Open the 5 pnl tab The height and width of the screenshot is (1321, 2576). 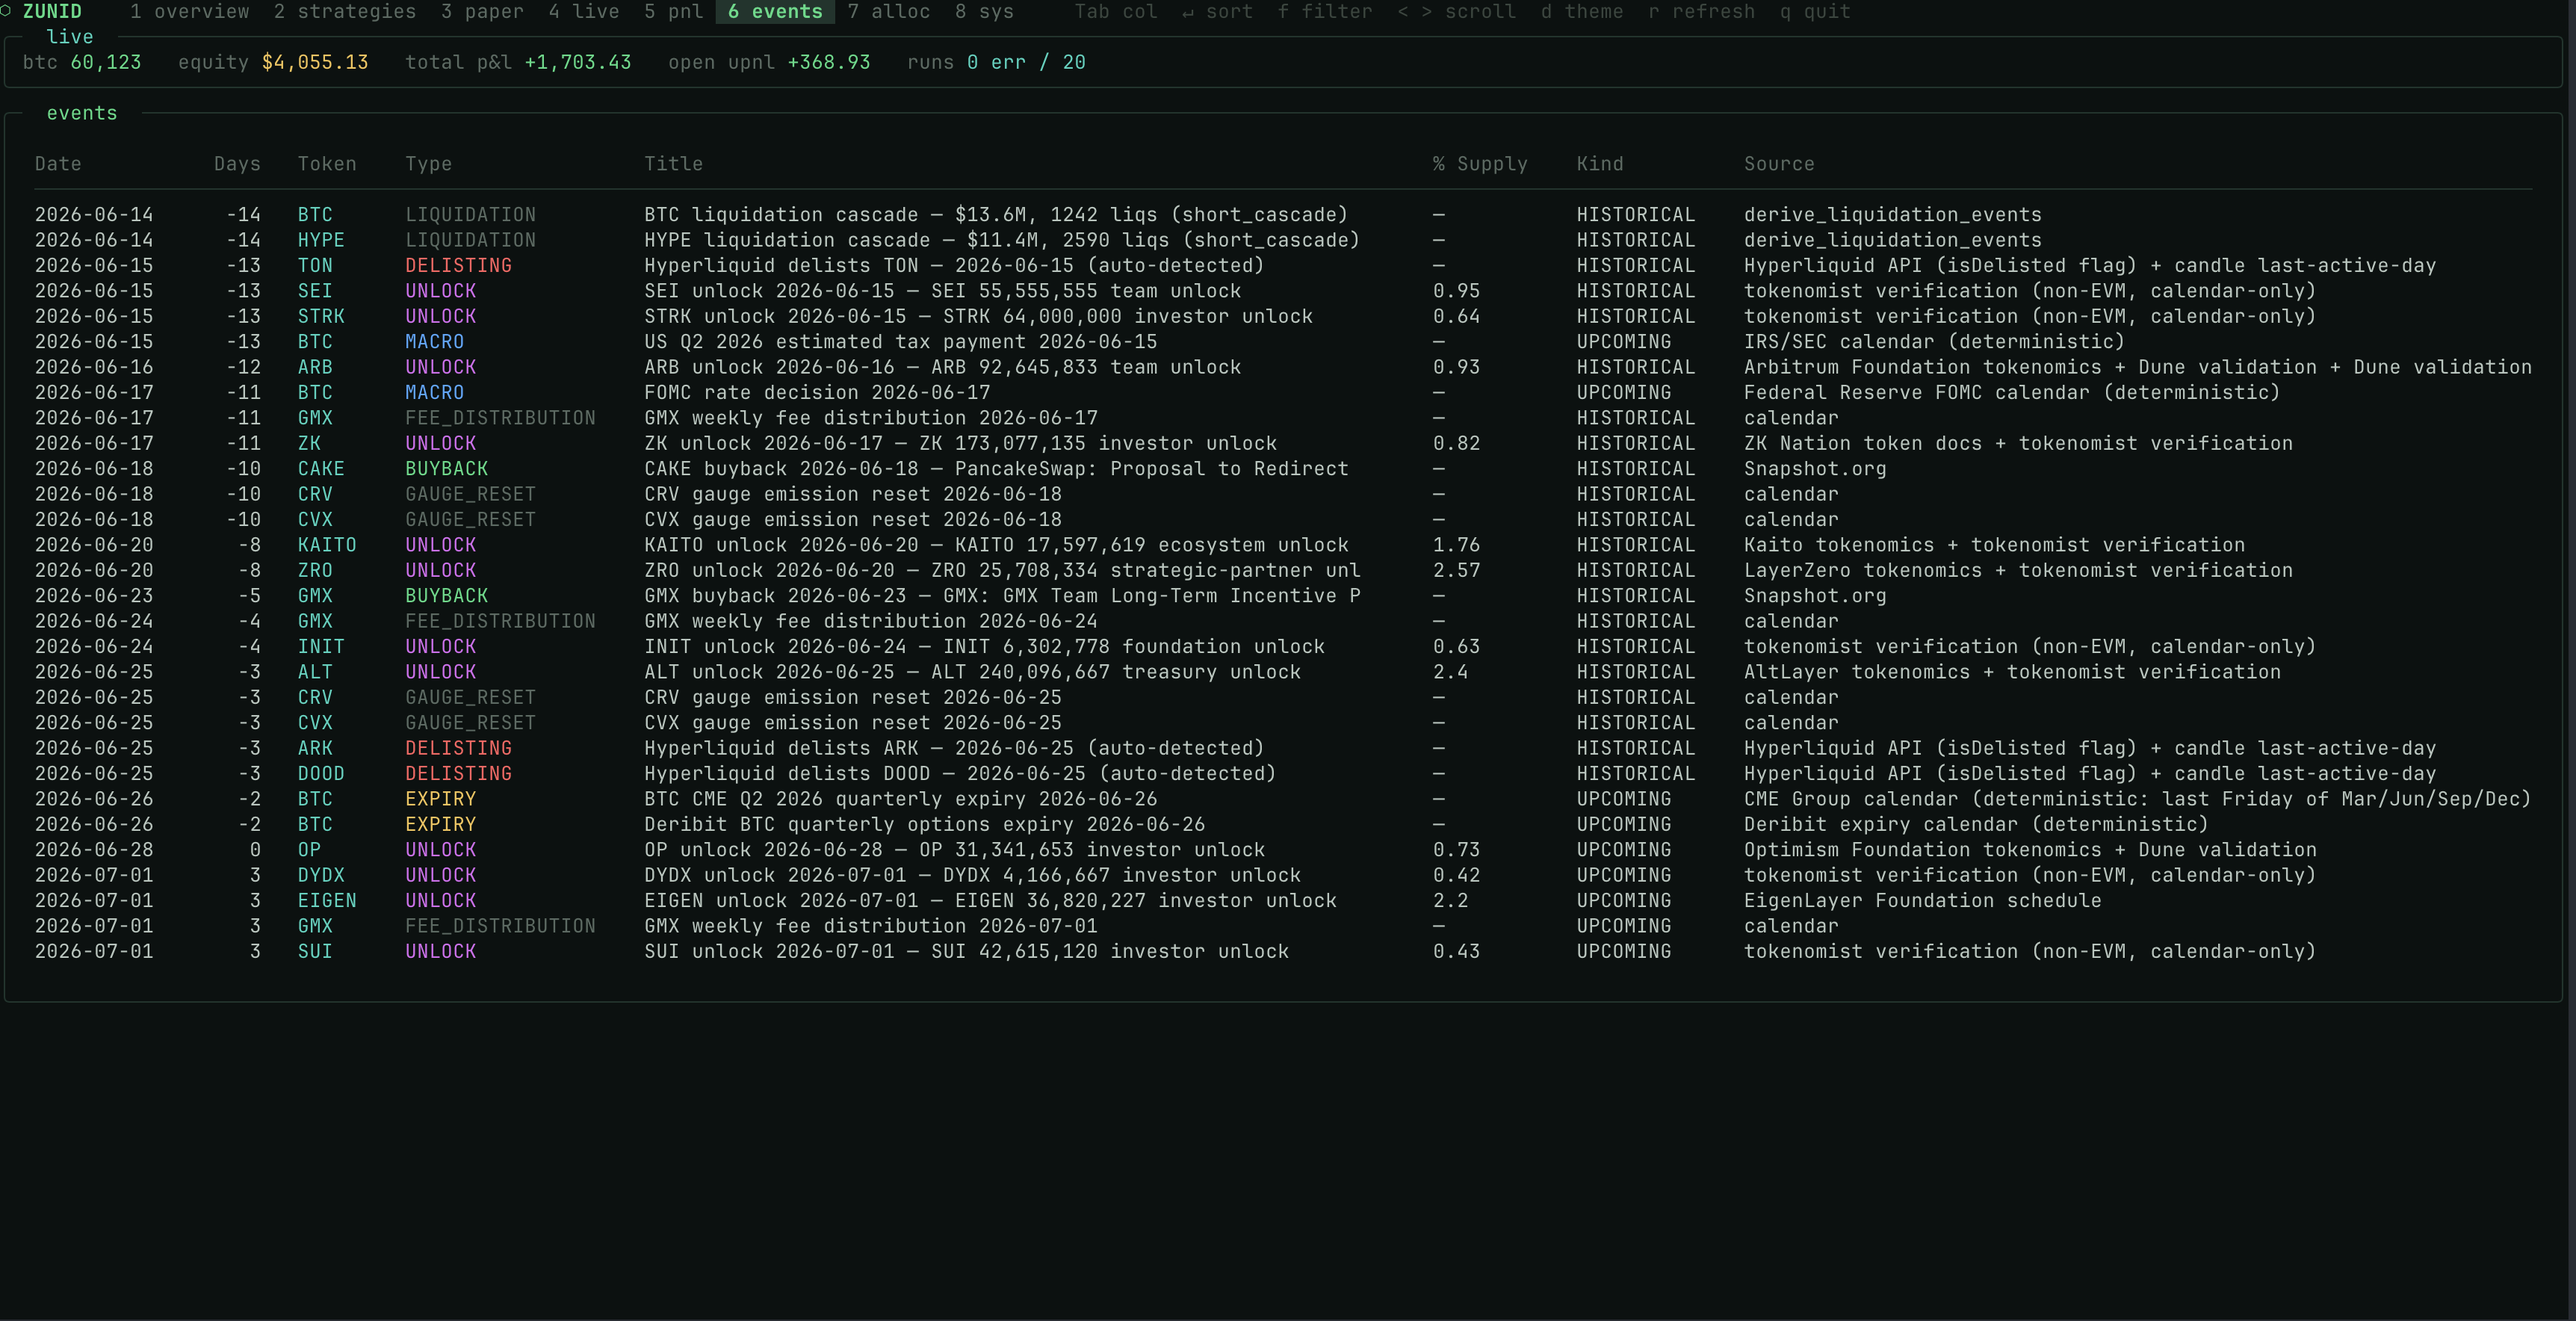tap(674, 12)
